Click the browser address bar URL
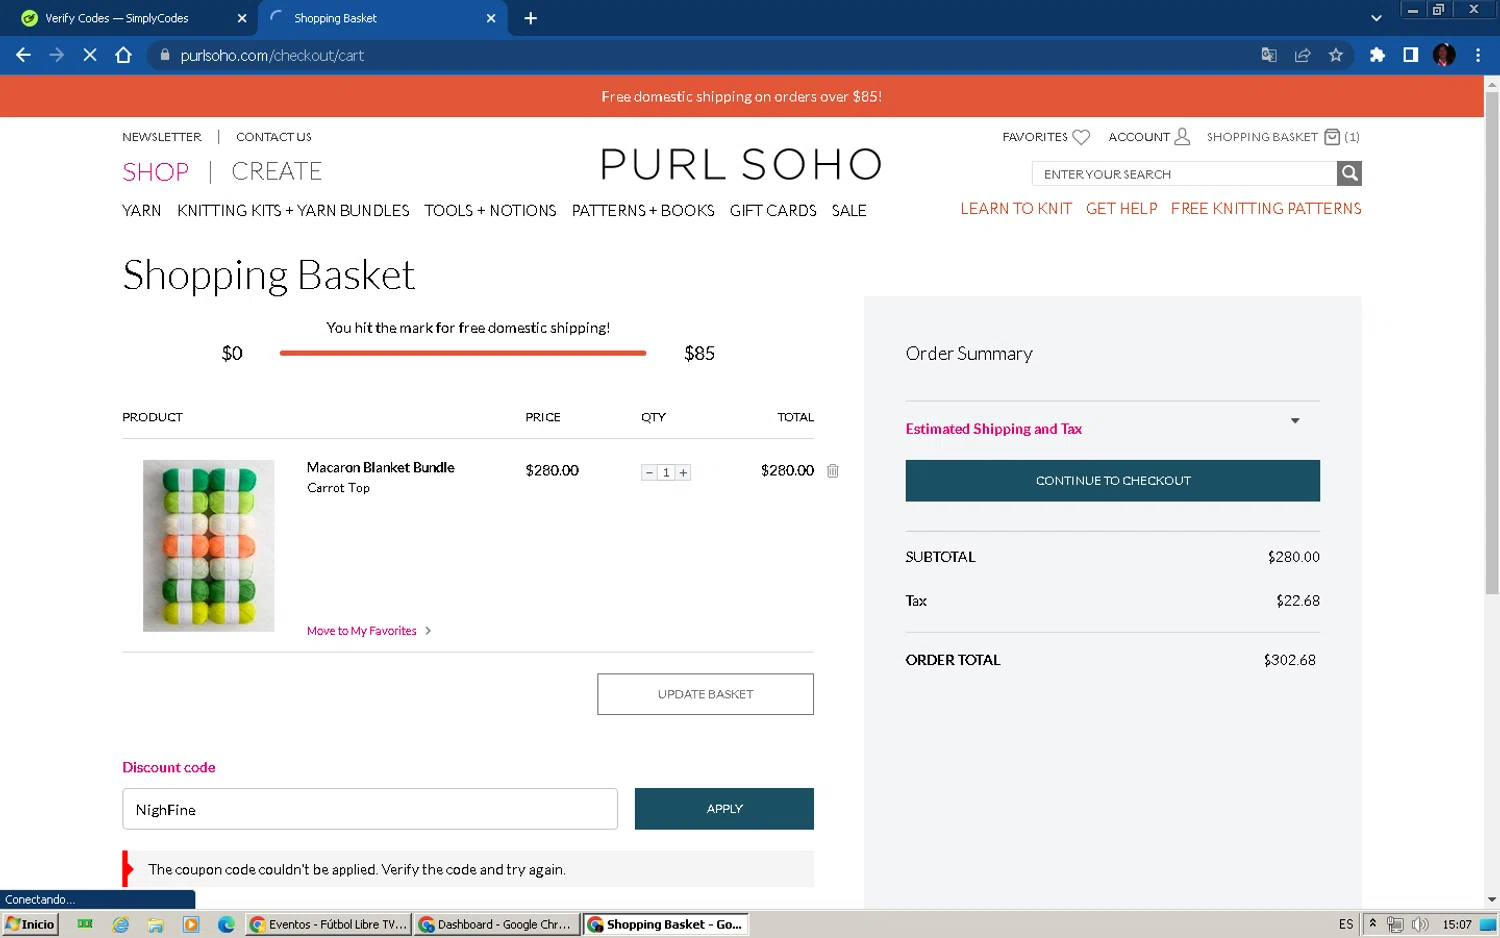The height and width of the screenshot is (938, 1500). tap(272, 56)
